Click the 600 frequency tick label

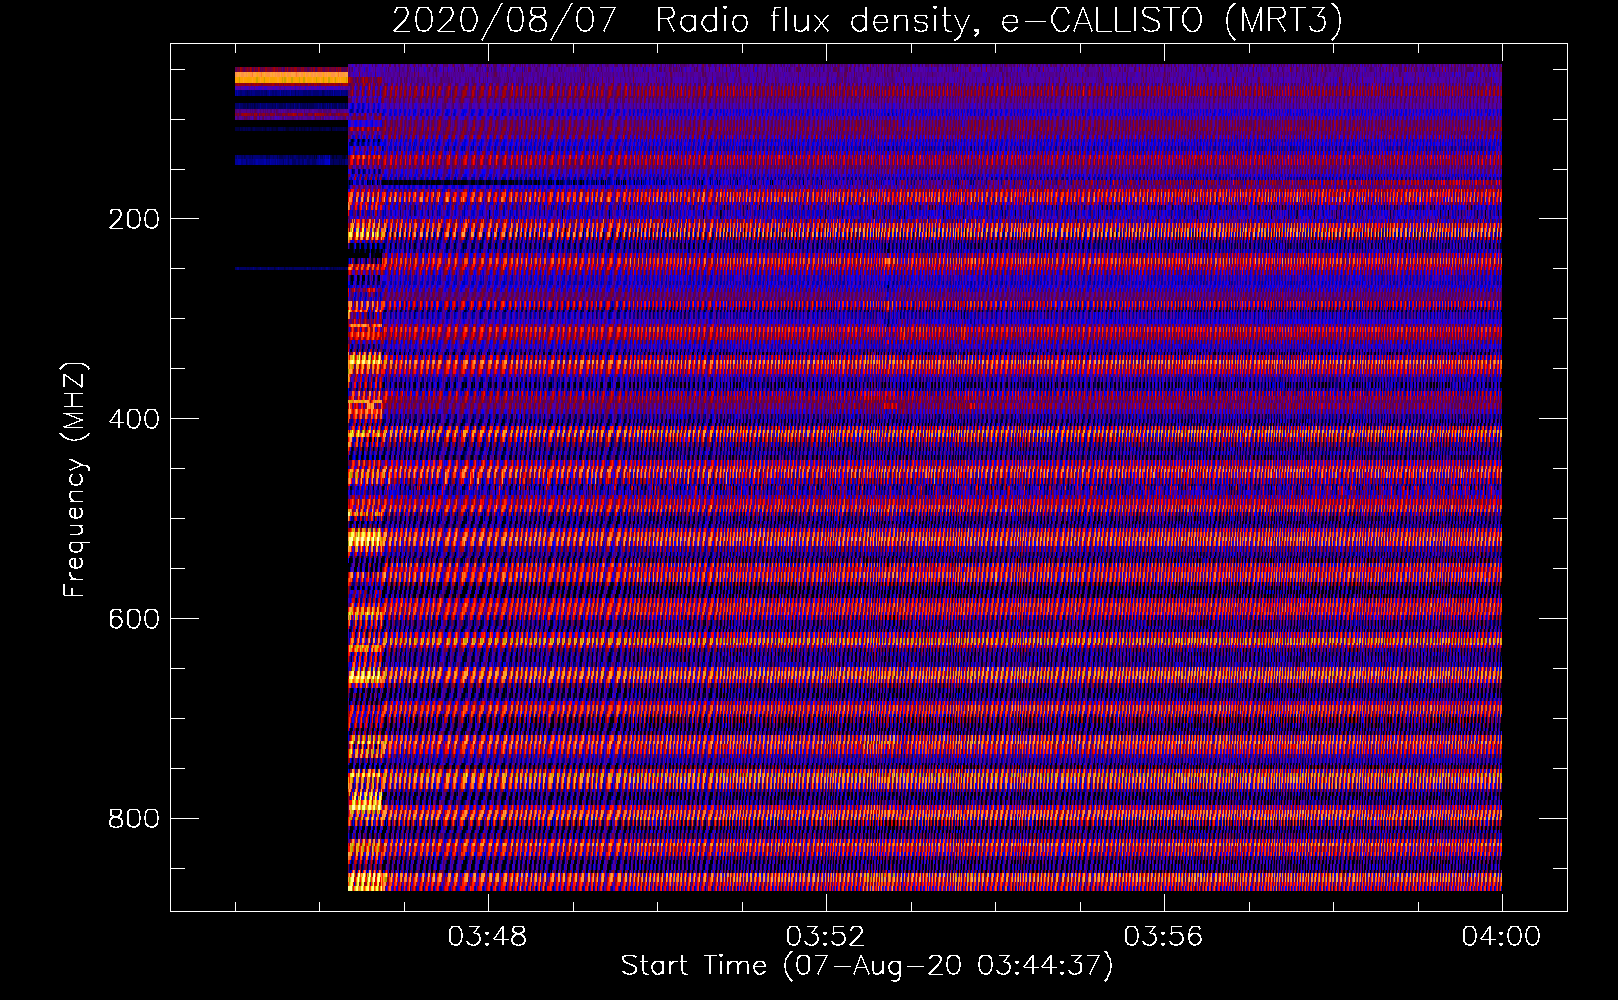134,619
